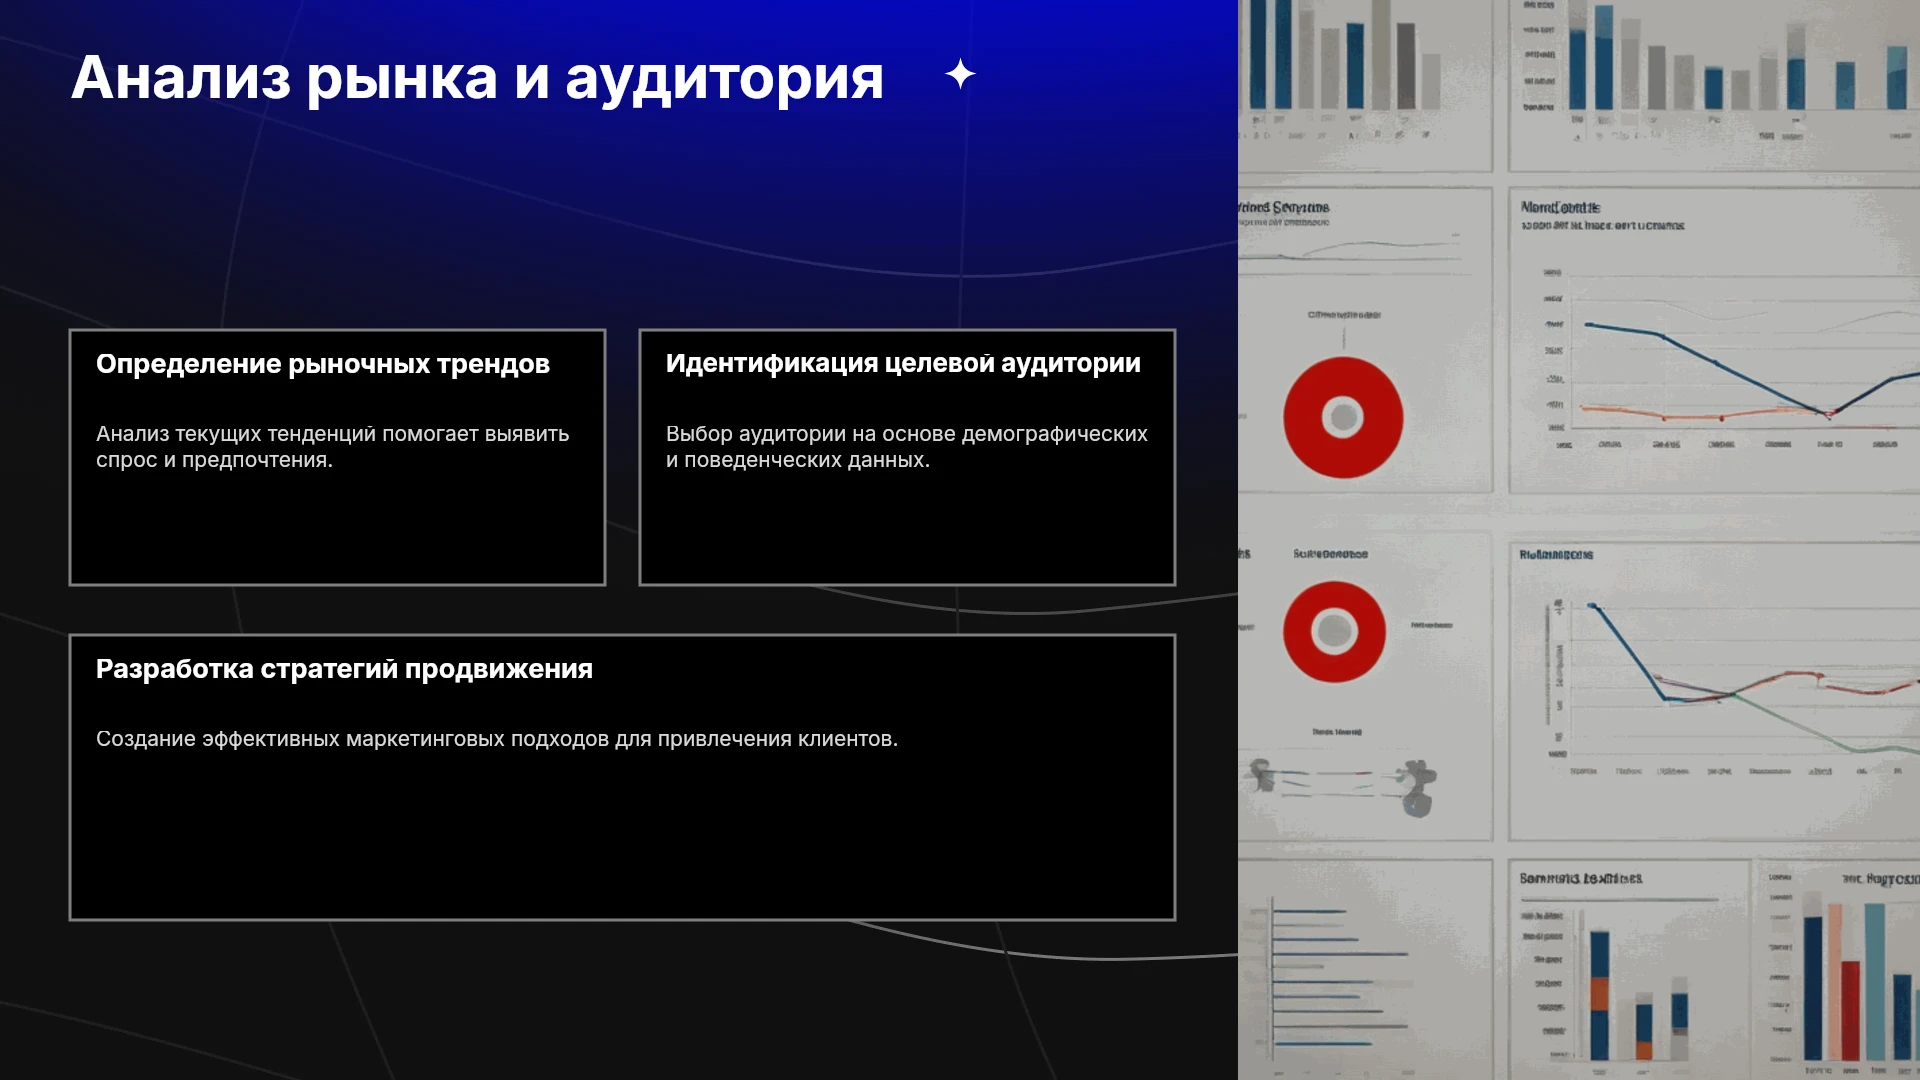Click the upper red donut chart

pos(1343,417)
